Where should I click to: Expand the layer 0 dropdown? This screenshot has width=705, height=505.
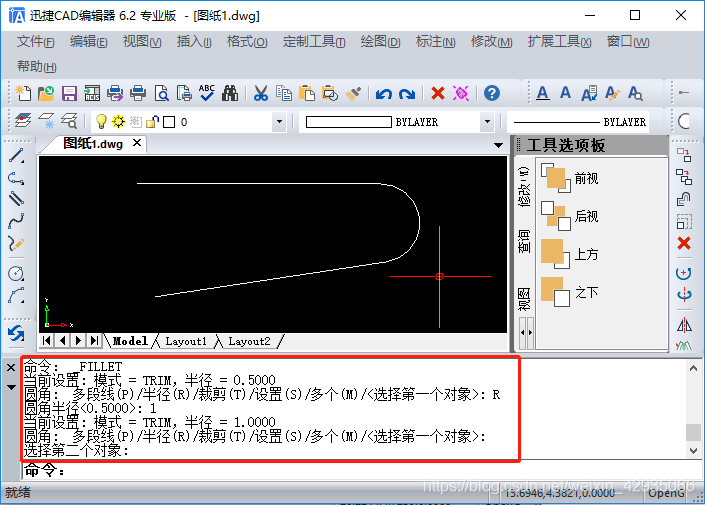pos(279,122)
